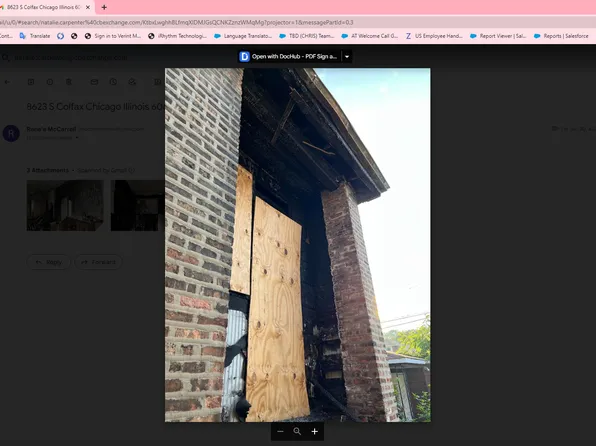Screen dimensions: 596x446
Task: Zoom in using the plus icon
Action: [314, 432]
